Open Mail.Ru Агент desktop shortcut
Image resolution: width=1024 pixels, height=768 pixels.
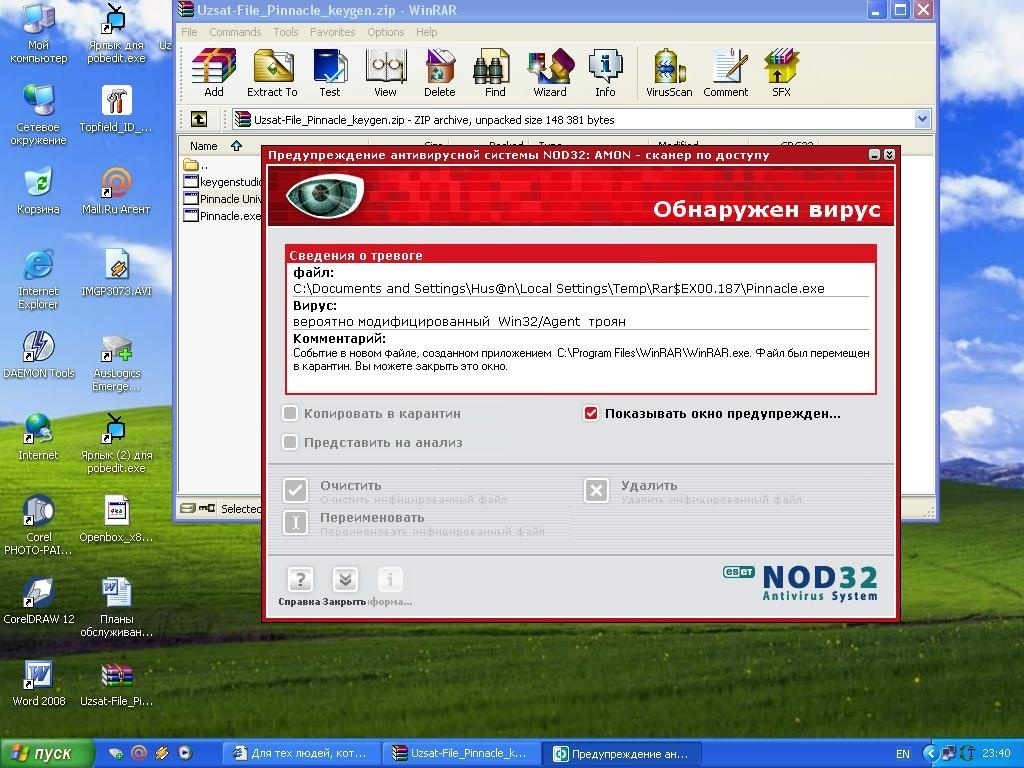116,191
